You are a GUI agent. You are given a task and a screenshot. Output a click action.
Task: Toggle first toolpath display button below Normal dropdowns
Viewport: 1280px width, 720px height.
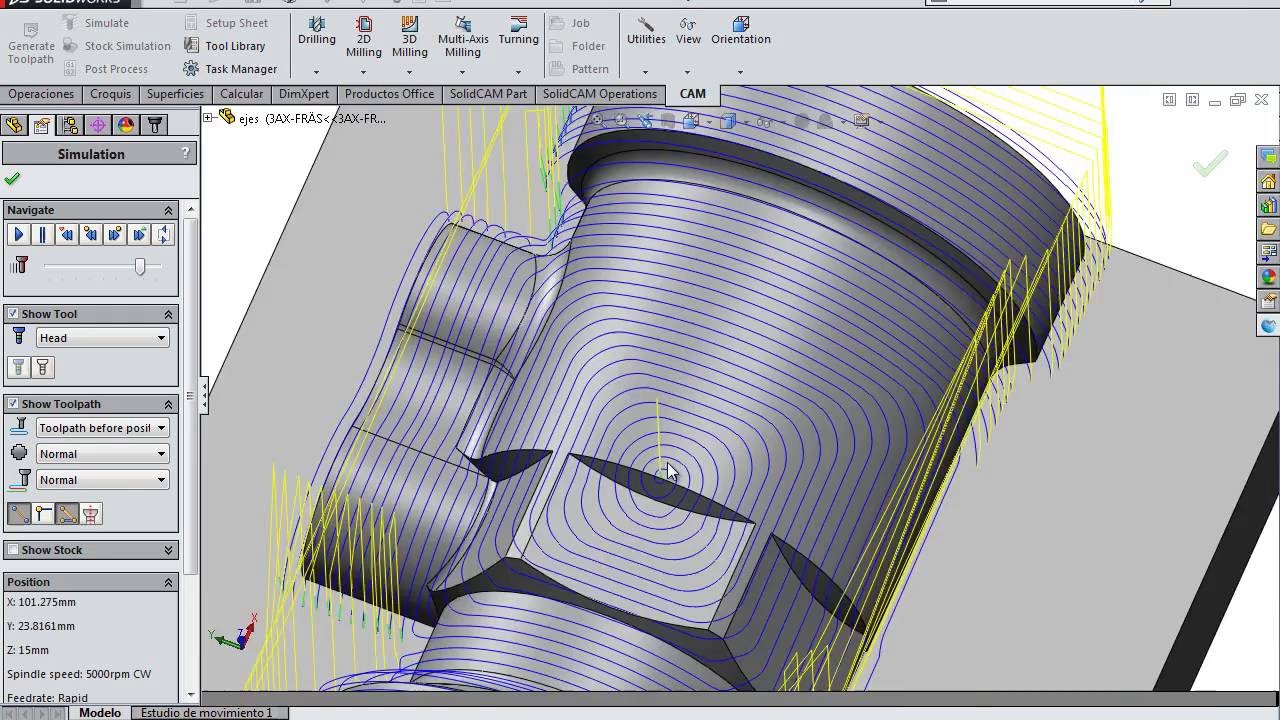tap(19, 514)
